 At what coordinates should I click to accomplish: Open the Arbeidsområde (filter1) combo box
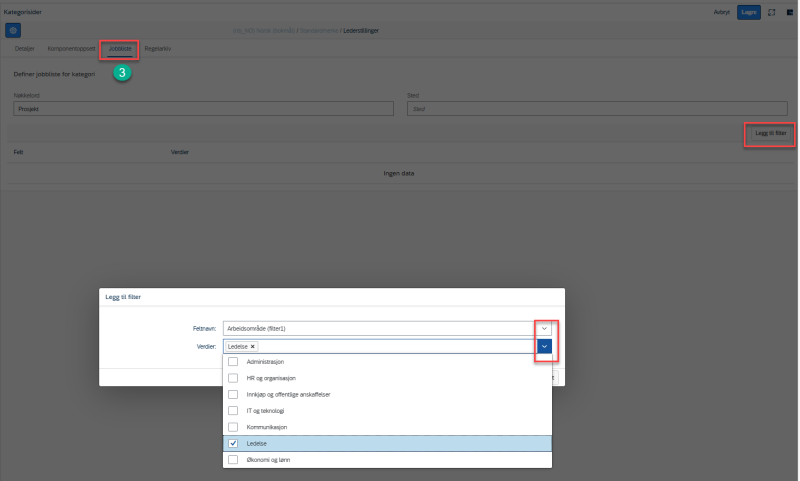click(387, 328)
